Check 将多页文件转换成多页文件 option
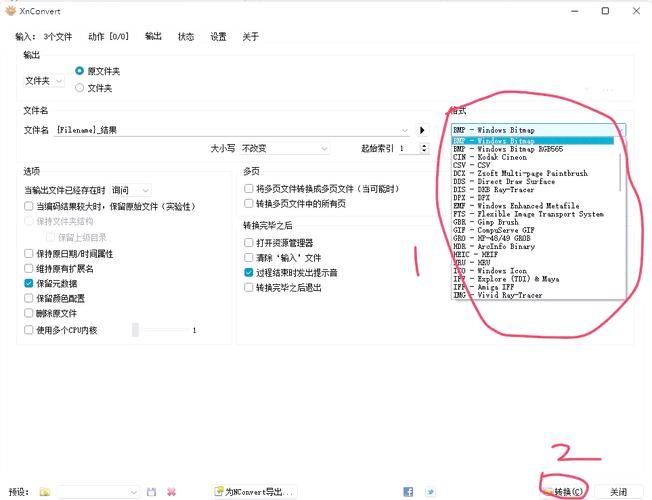 (x=249, y=188)
